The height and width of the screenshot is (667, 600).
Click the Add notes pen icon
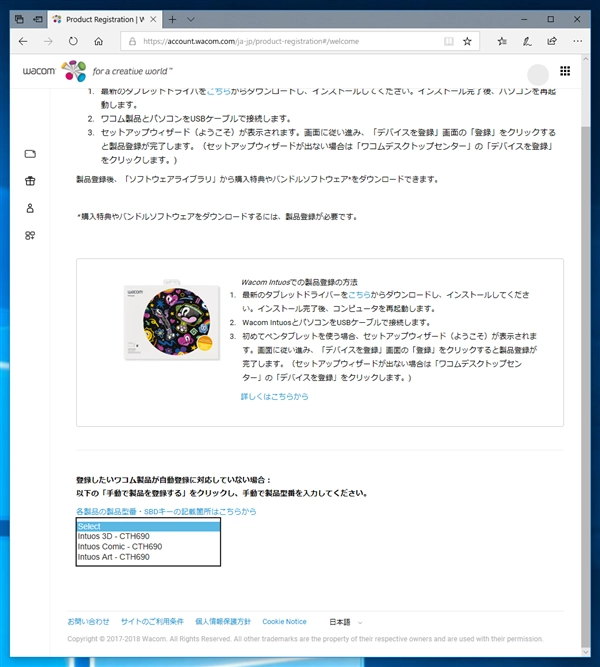coord(527,41)
